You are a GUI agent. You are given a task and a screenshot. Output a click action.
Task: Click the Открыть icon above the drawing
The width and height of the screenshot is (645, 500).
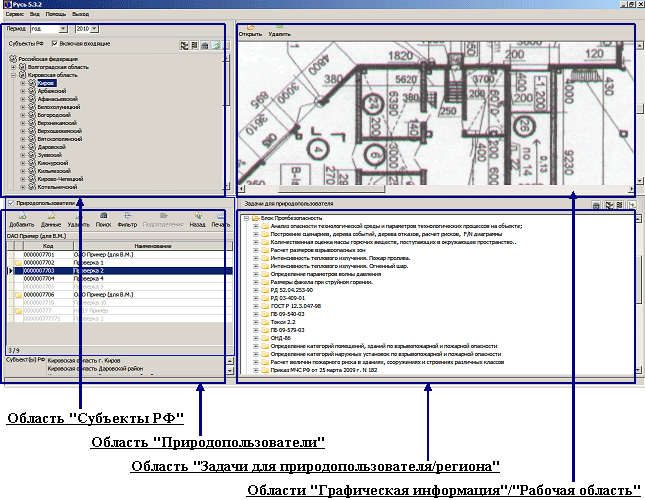[x=250, y=30]
